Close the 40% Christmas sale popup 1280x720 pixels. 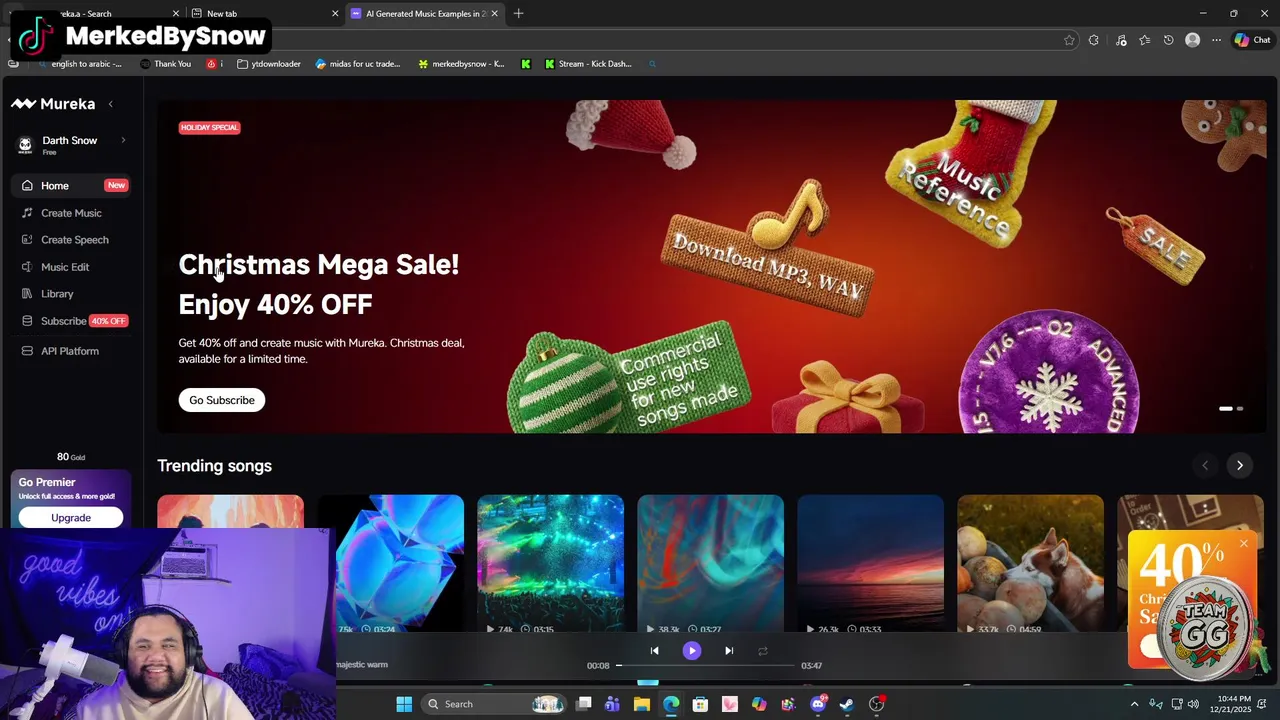tap(1243, 544)
